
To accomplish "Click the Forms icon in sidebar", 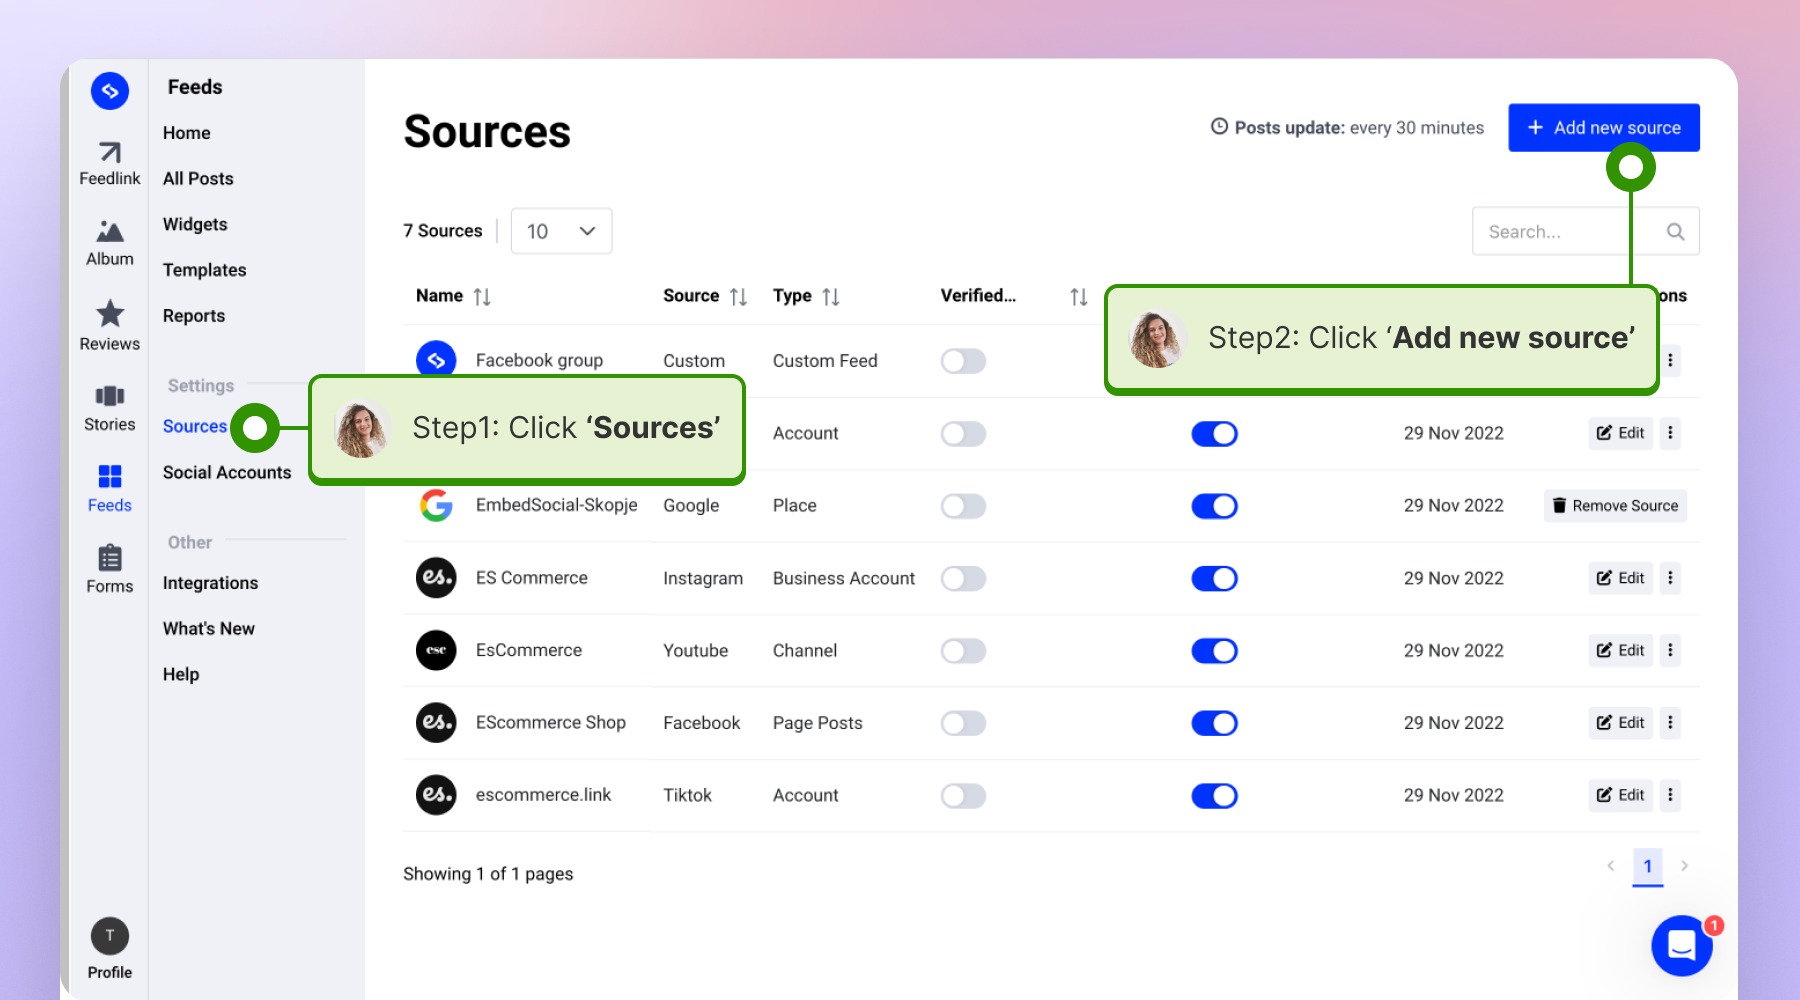I will coord(109,560).
